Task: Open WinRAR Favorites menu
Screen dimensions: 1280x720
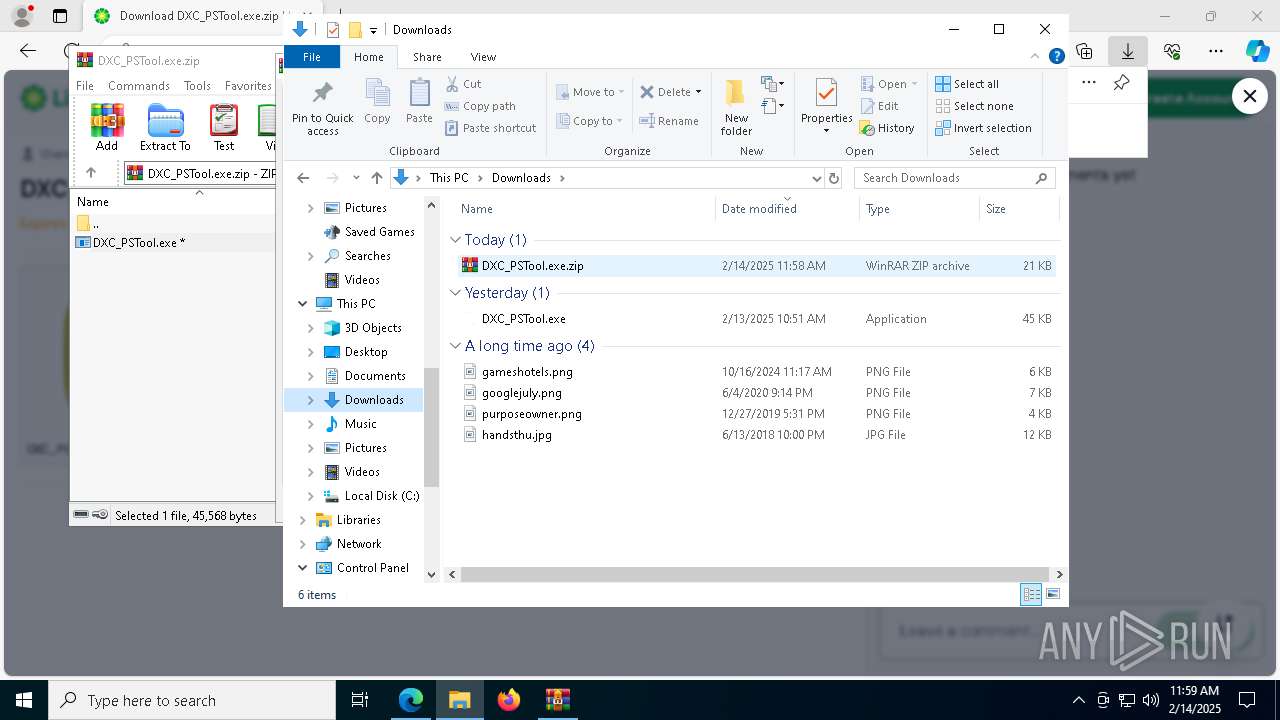Action: pos(248,86)
